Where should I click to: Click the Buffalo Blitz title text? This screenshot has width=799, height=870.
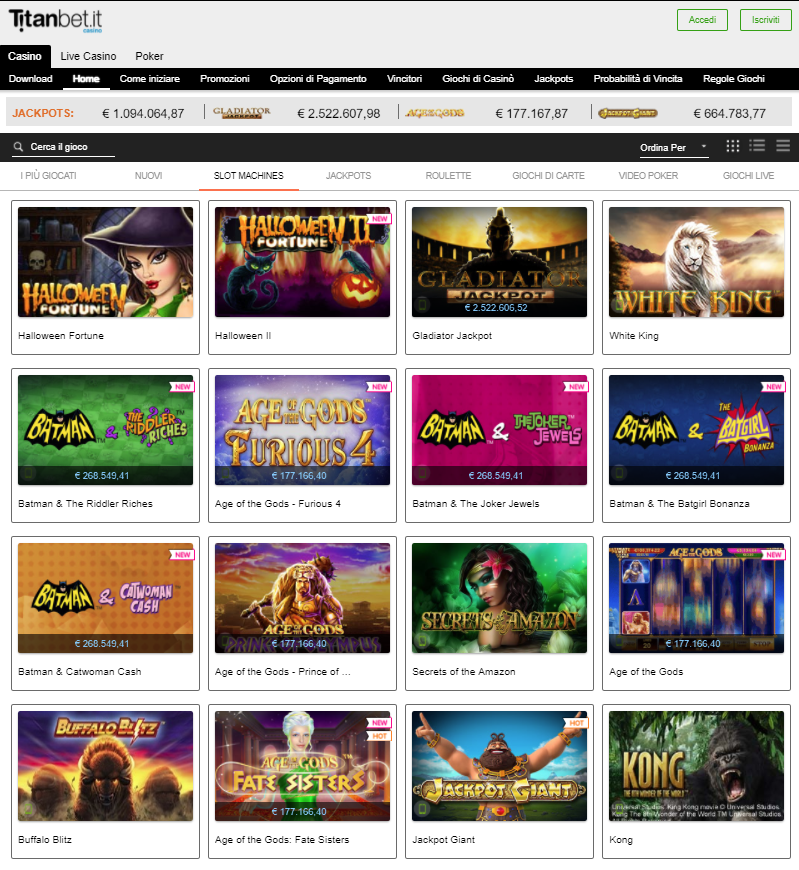point(45,839)
